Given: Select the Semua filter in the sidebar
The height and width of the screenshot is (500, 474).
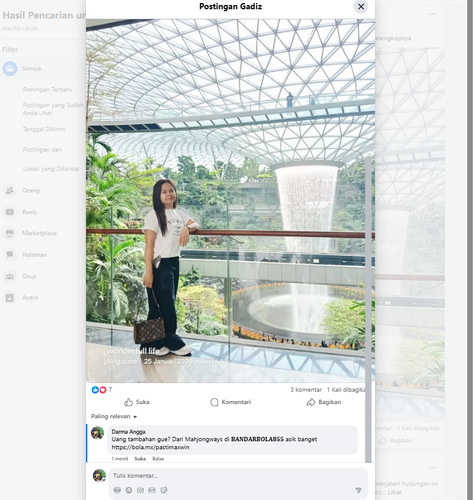Looking at the screenshot, I should [x=43, y=69].
